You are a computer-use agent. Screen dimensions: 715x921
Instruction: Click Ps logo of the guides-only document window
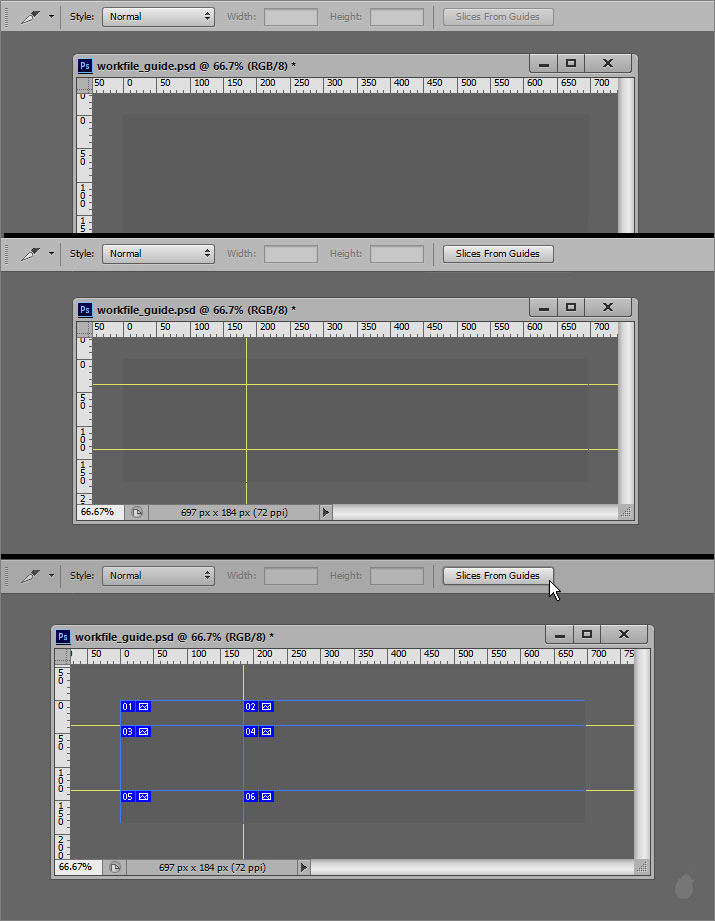tap(85, 309)
